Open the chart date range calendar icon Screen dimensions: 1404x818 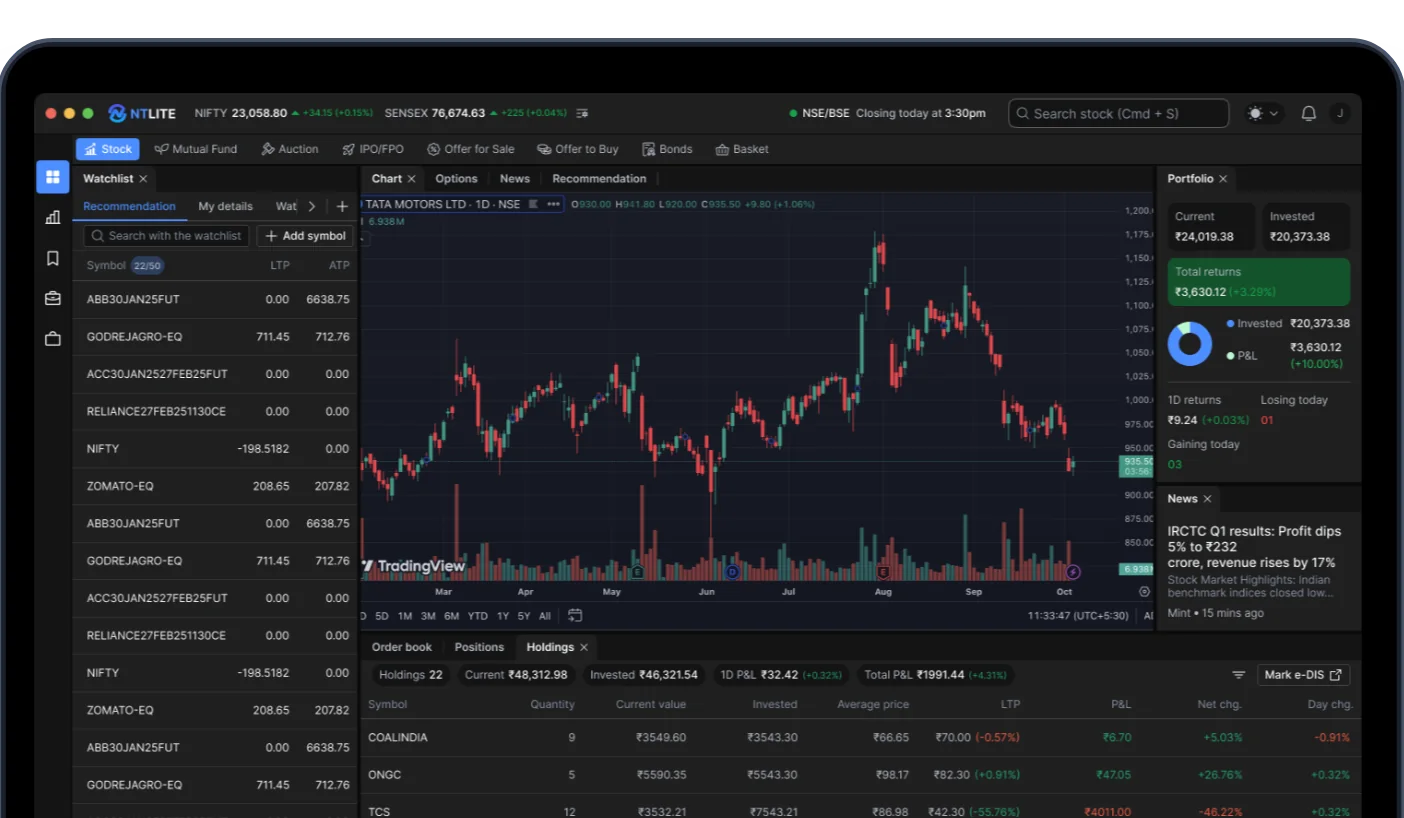(x=575, y=616)
